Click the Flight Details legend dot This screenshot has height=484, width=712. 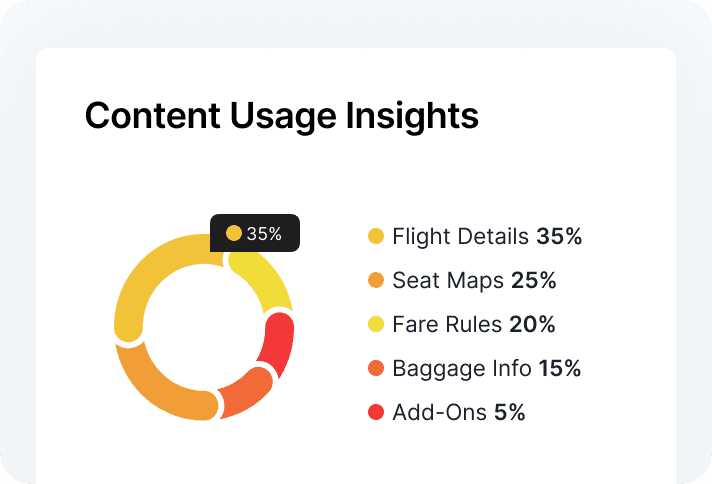(x=376, y=236)
